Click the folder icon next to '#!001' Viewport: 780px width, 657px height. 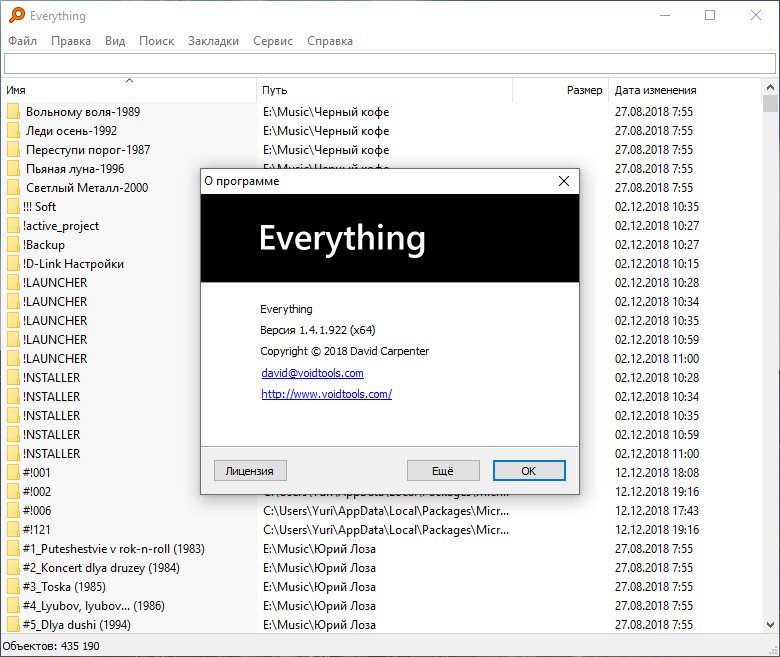(13, 473)
